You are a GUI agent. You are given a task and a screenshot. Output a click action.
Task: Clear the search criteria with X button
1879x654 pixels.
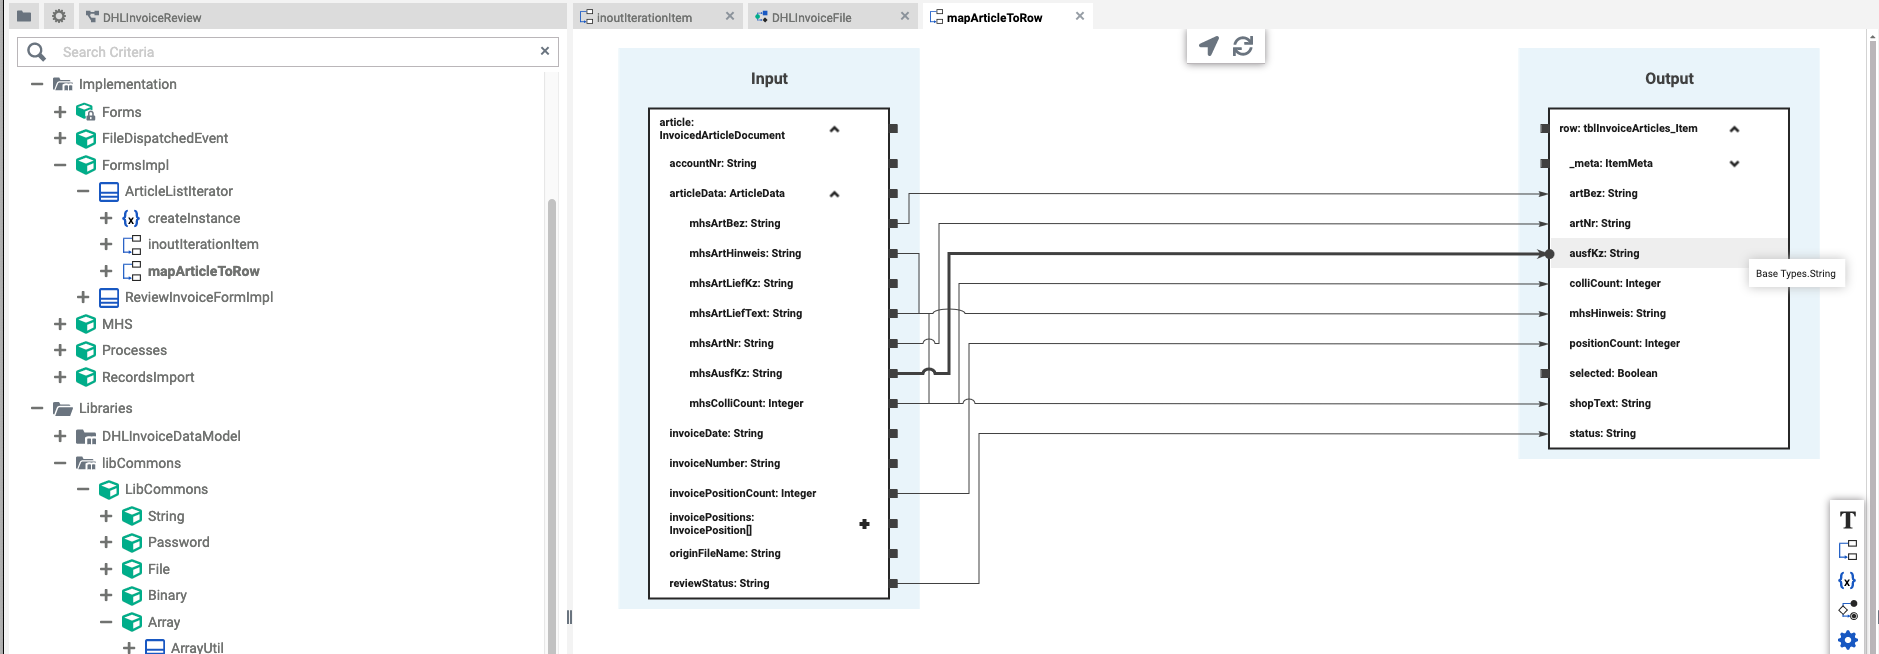[x=545, y=51]
